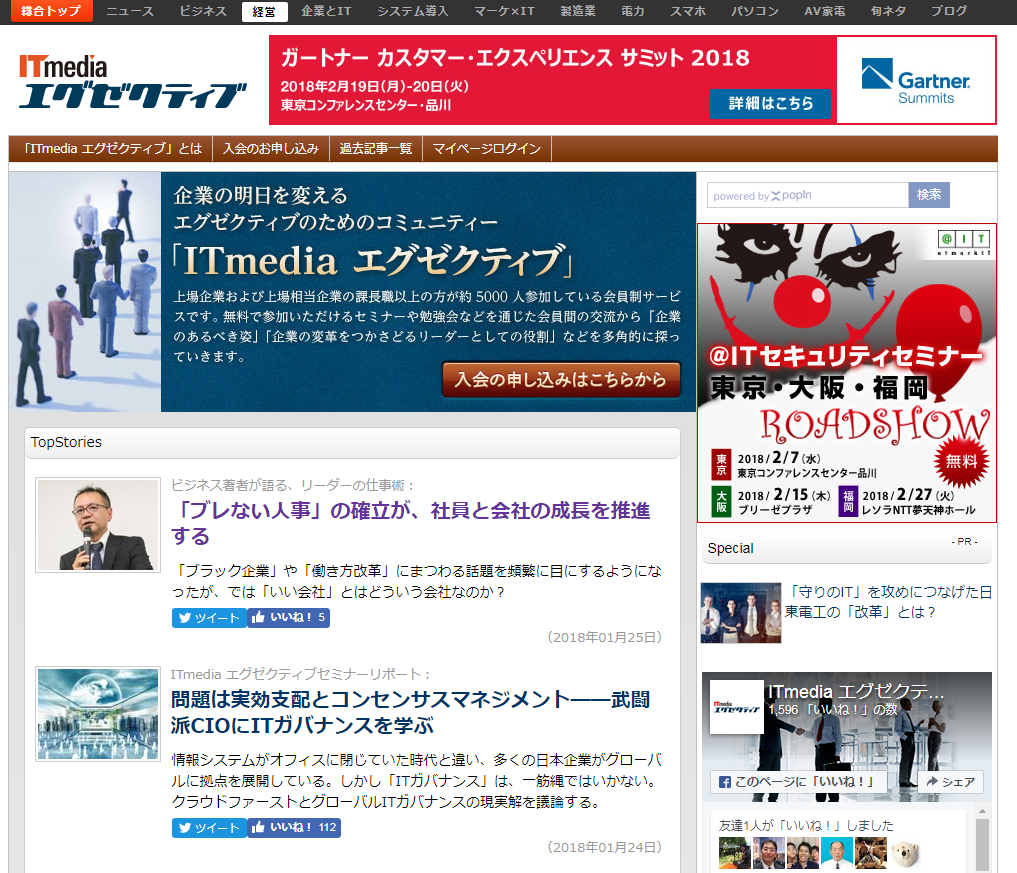The width and height of the screenshot is (1017, 873).
Task: Click the @IT atmarkit logo in ad
Action: (964, 242)
